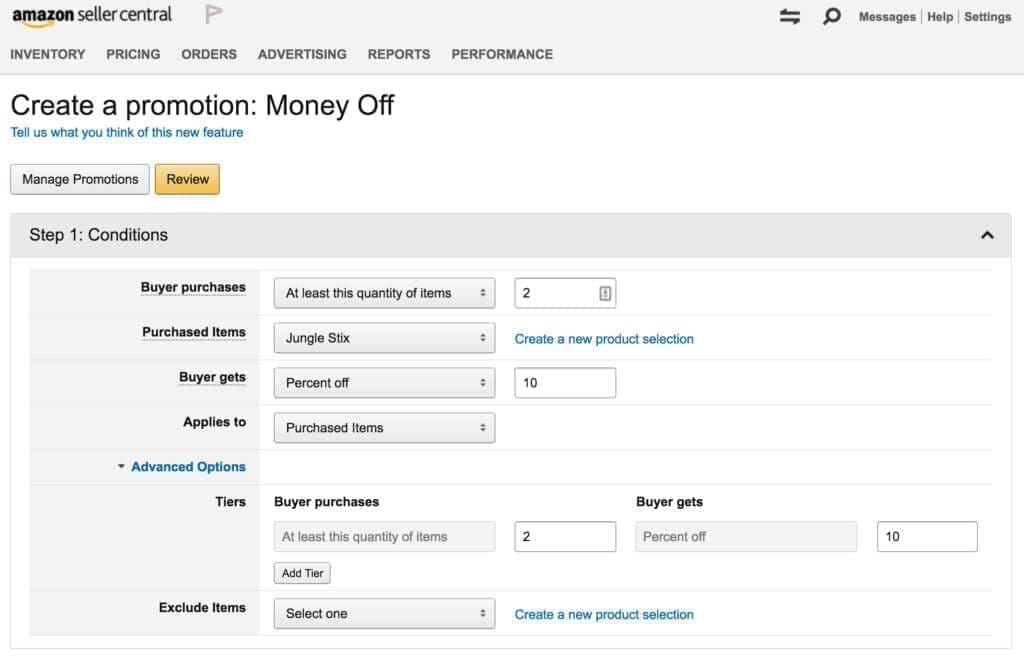The height and width of the screenshot is (662, 1024).
Task: Open search via the magnifying glass icon
Action: tap(831, 16)
